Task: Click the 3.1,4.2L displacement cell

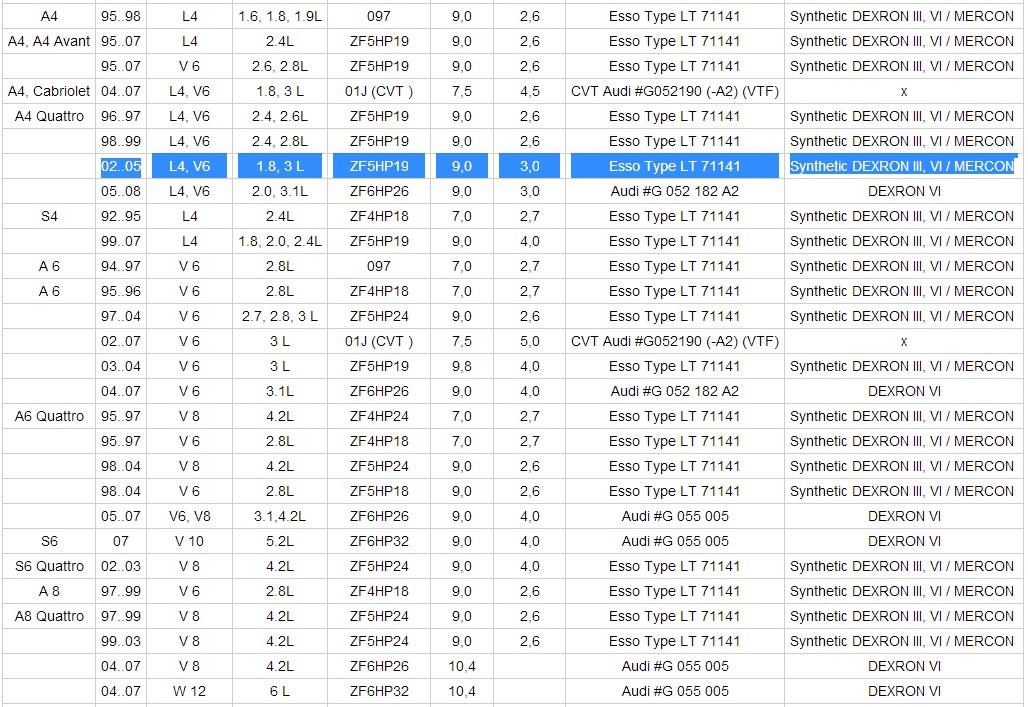Action: 280,516
